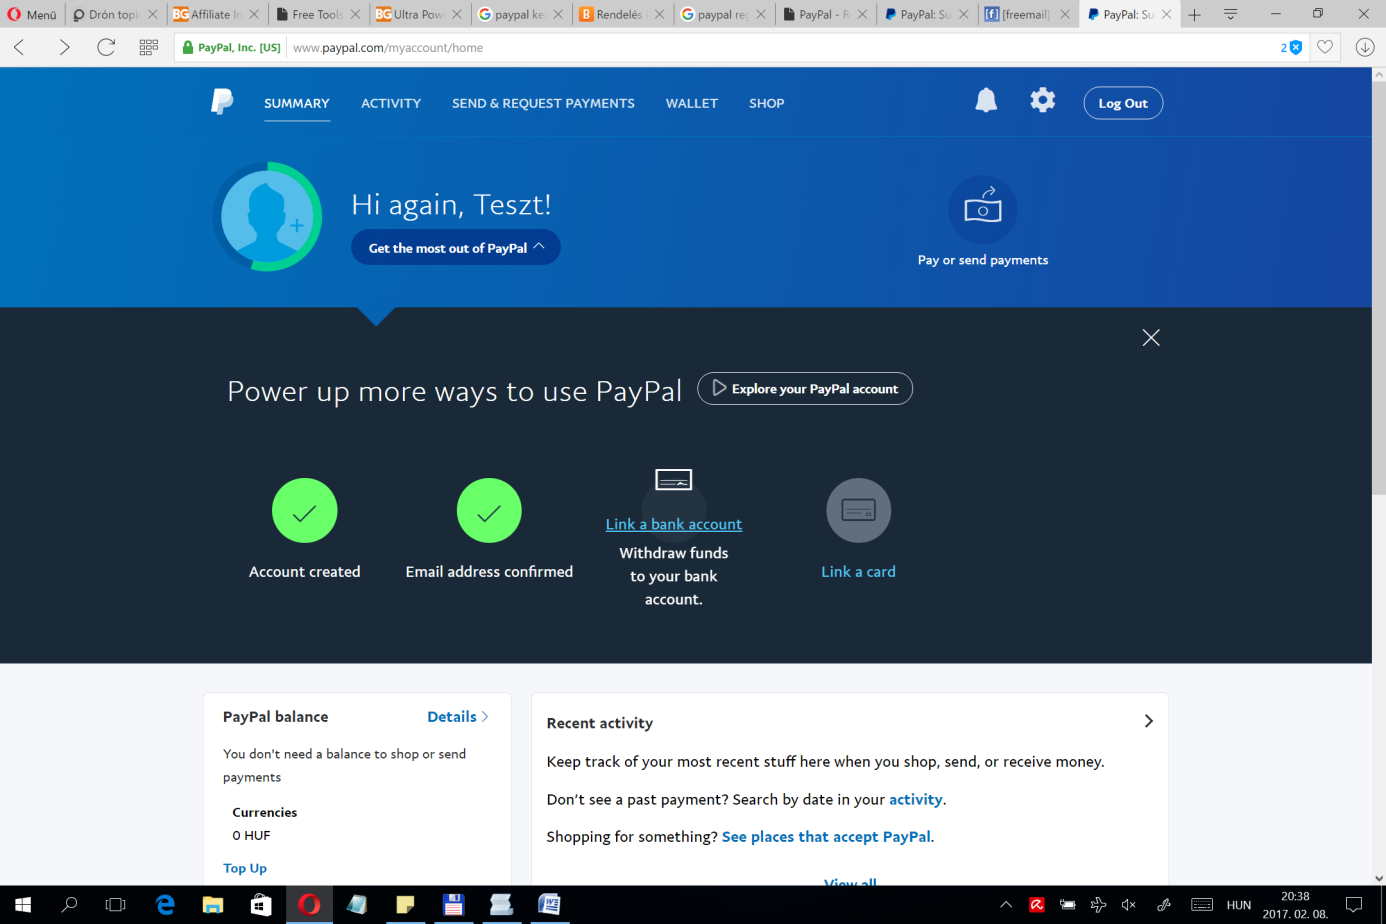Screen dimensions: 1386x924
Task: Click the HUN language indicator
Action: [1239, 905]
